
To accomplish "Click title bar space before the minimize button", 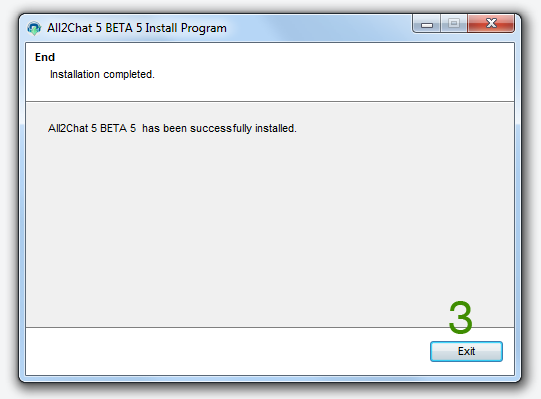I will (319, 28).
